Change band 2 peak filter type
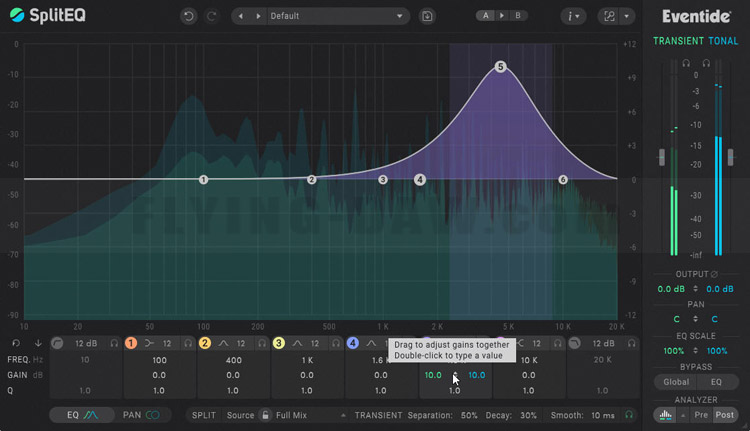Viewport: 750px width, 431px height. coord(223,343)
